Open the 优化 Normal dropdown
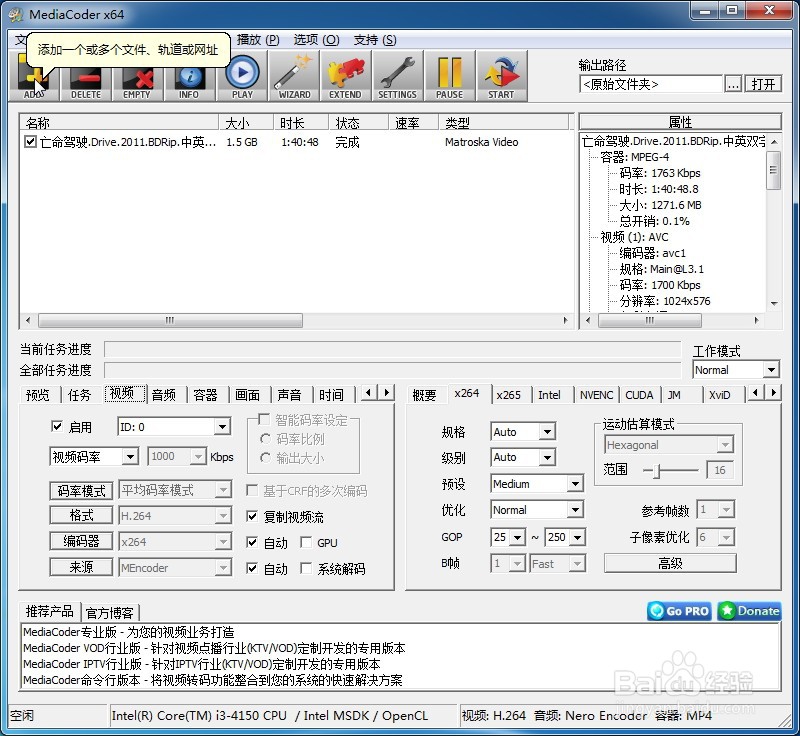Image resolution: width=800 pixels, height=736 pixels. pyautogui.click(x=576, y=510)
